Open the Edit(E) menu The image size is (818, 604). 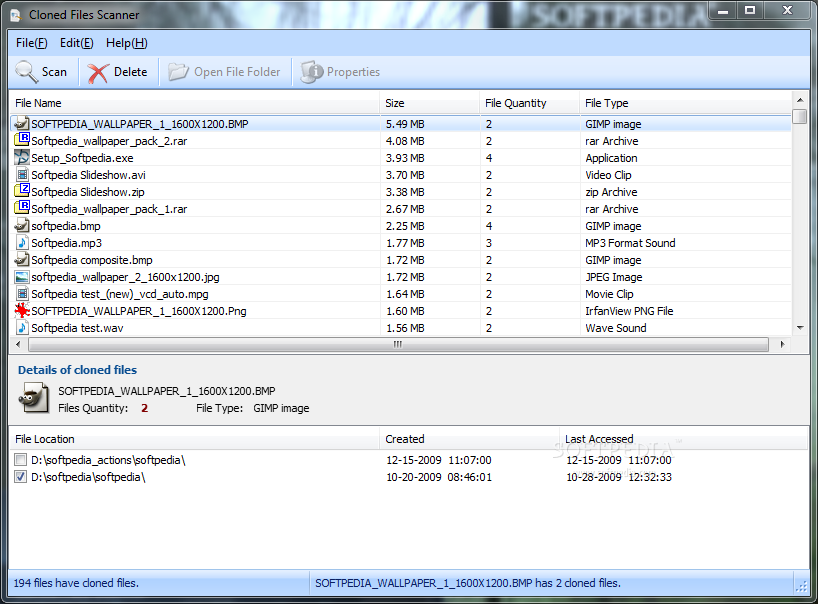point(77,43)
